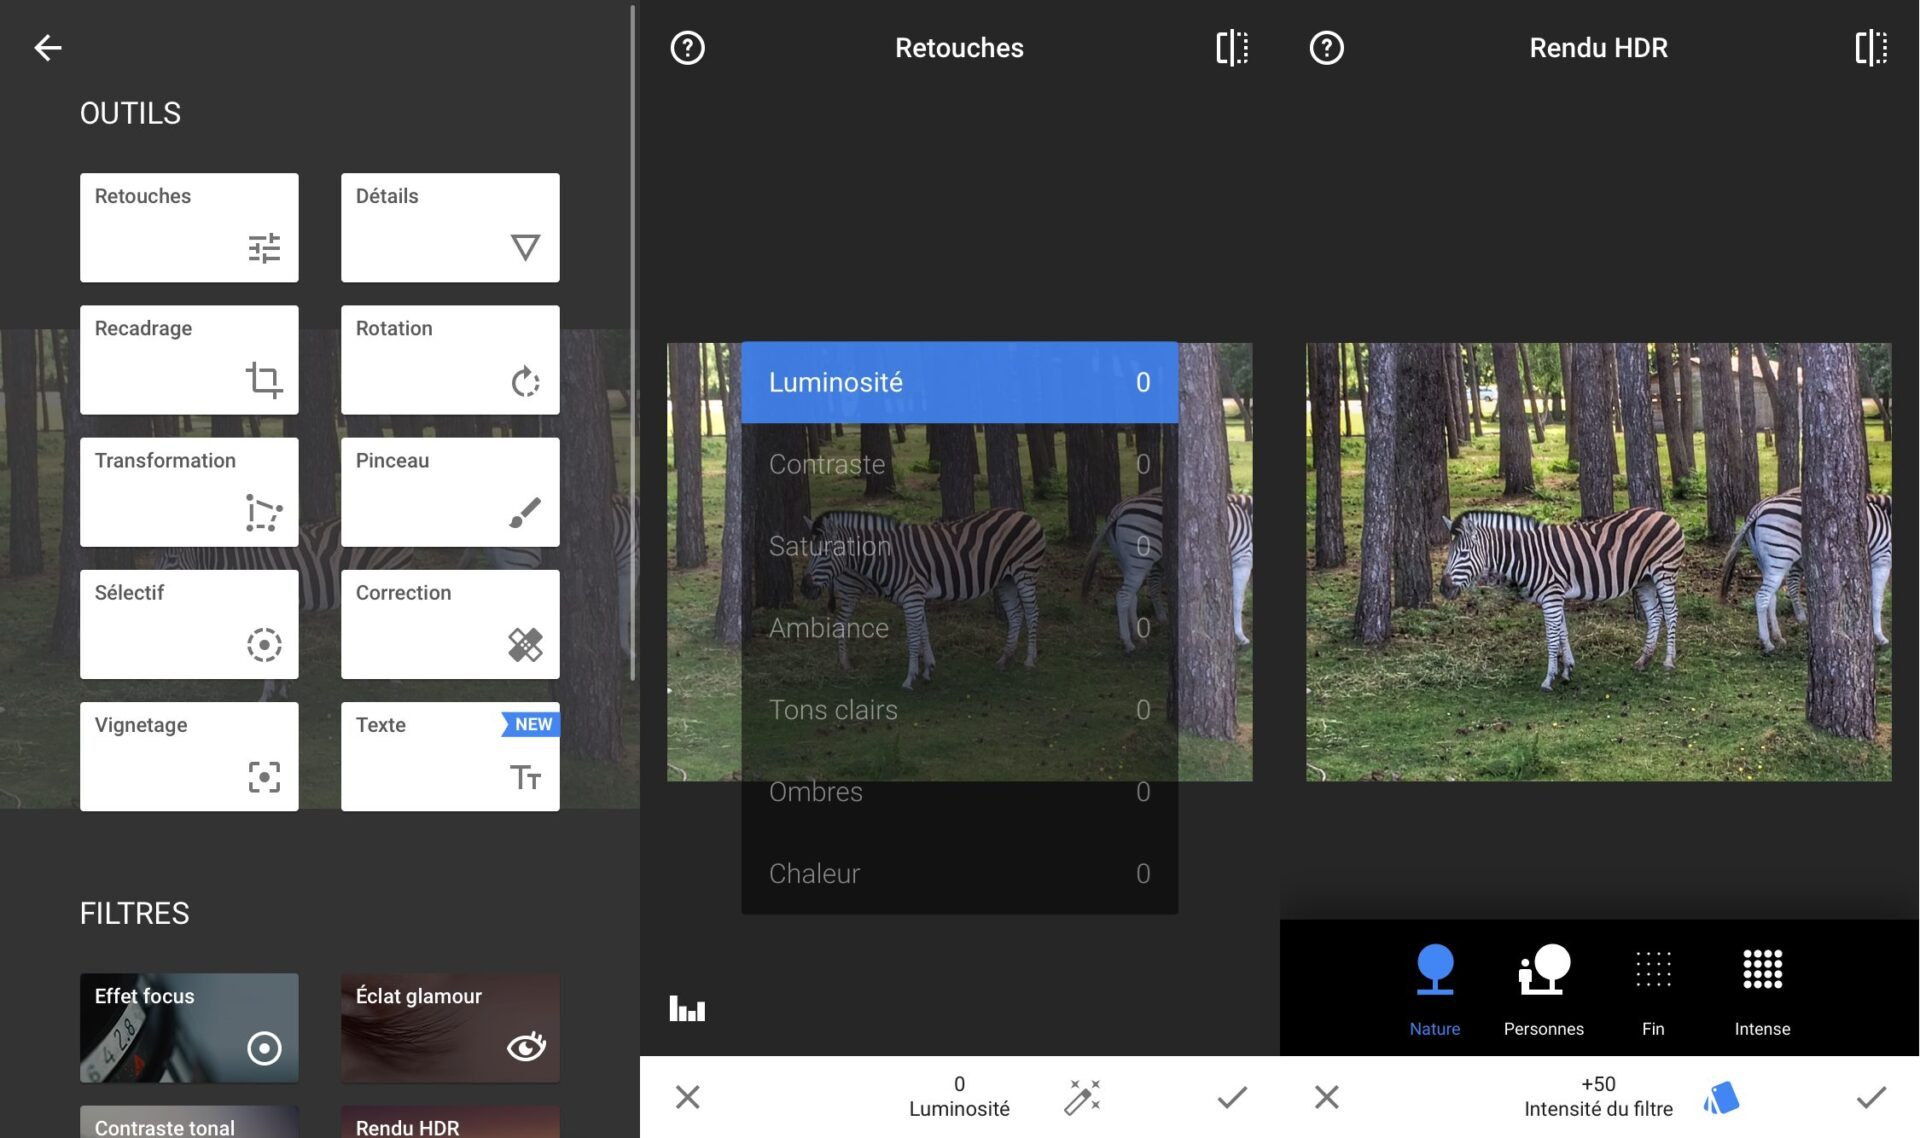The height and width of the screenshot is (1138, 1920).
Task: Open the Retouches tool tile
Action: (189, 227)
